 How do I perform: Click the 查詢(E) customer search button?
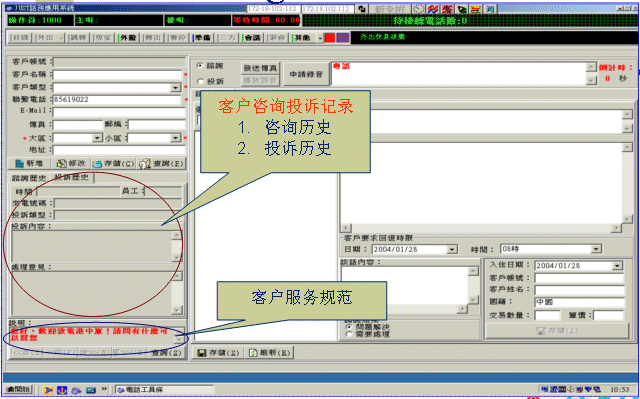point(161,163)
